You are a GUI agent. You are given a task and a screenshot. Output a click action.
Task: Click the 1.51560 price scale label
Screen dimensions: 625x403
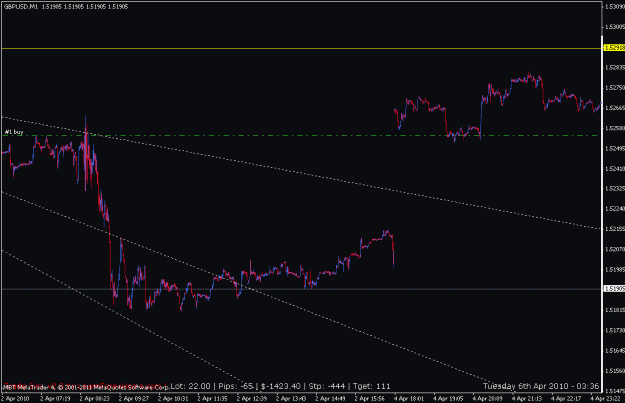click(615, 370)
